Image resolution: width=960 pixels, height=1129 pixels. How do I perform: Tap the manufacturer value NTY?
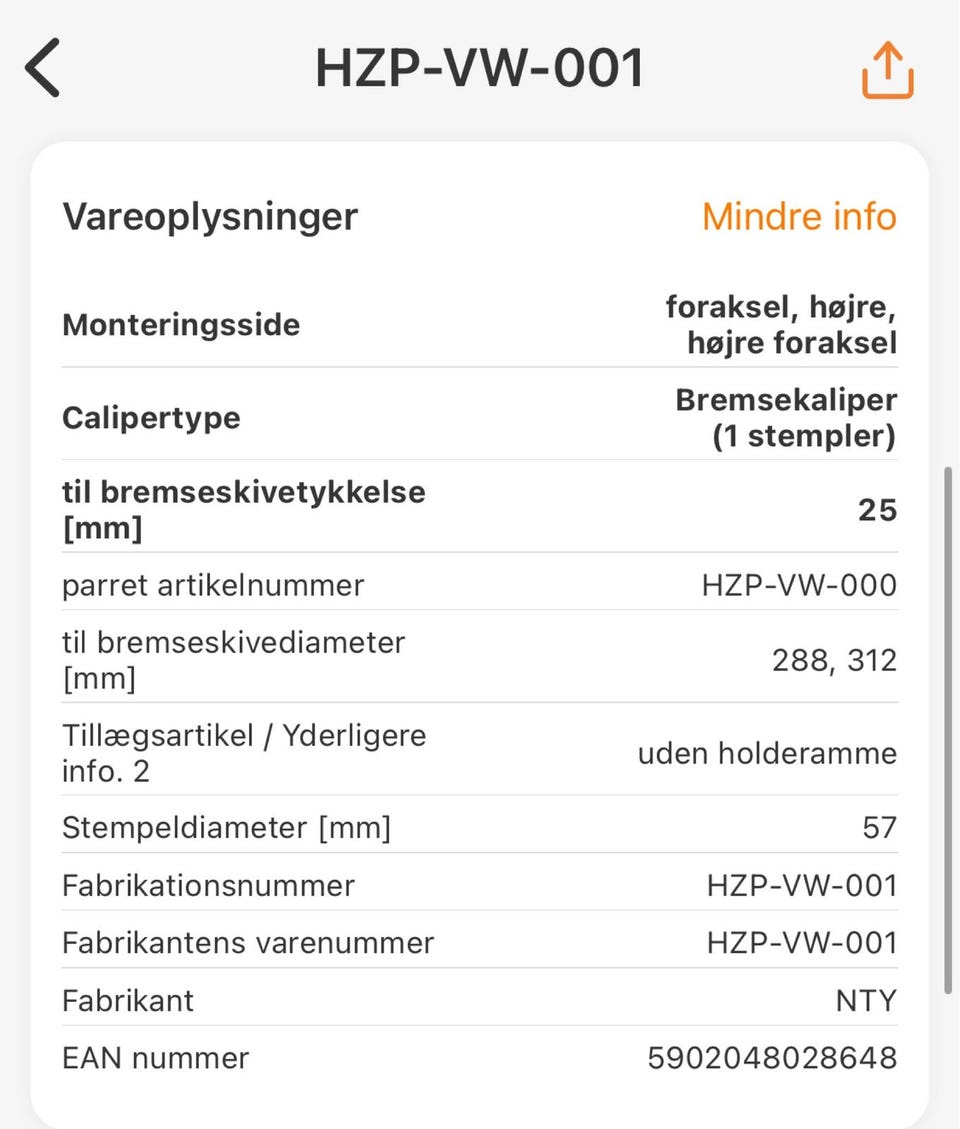click(866, 1000)
